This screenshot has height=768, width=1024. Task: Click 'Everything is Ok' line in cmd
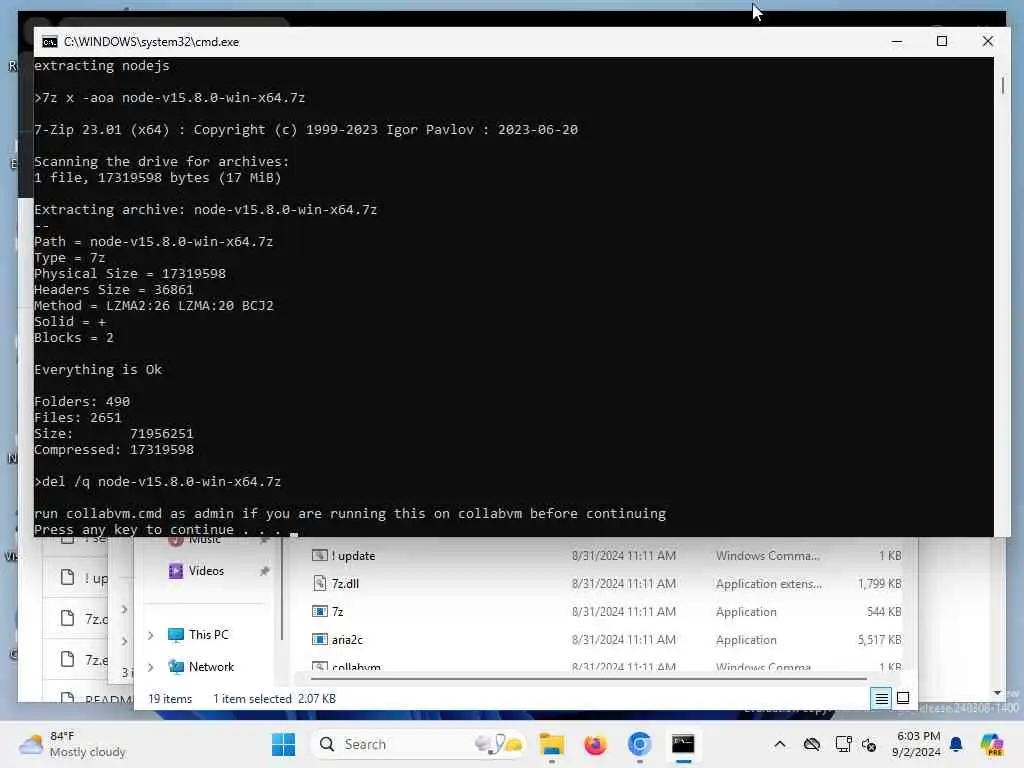pos(98,370)
